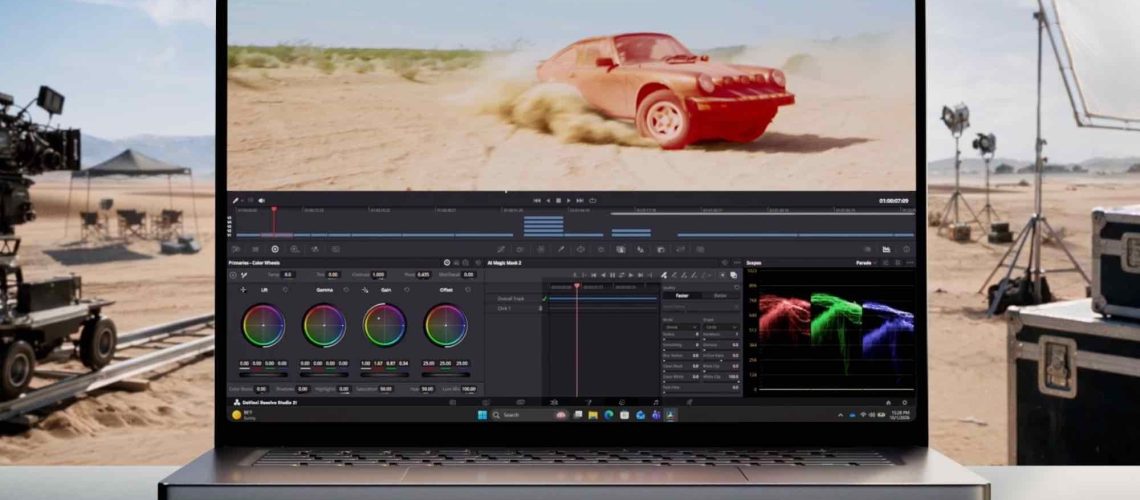Play the clip in reverse

(x=547, y=201)
